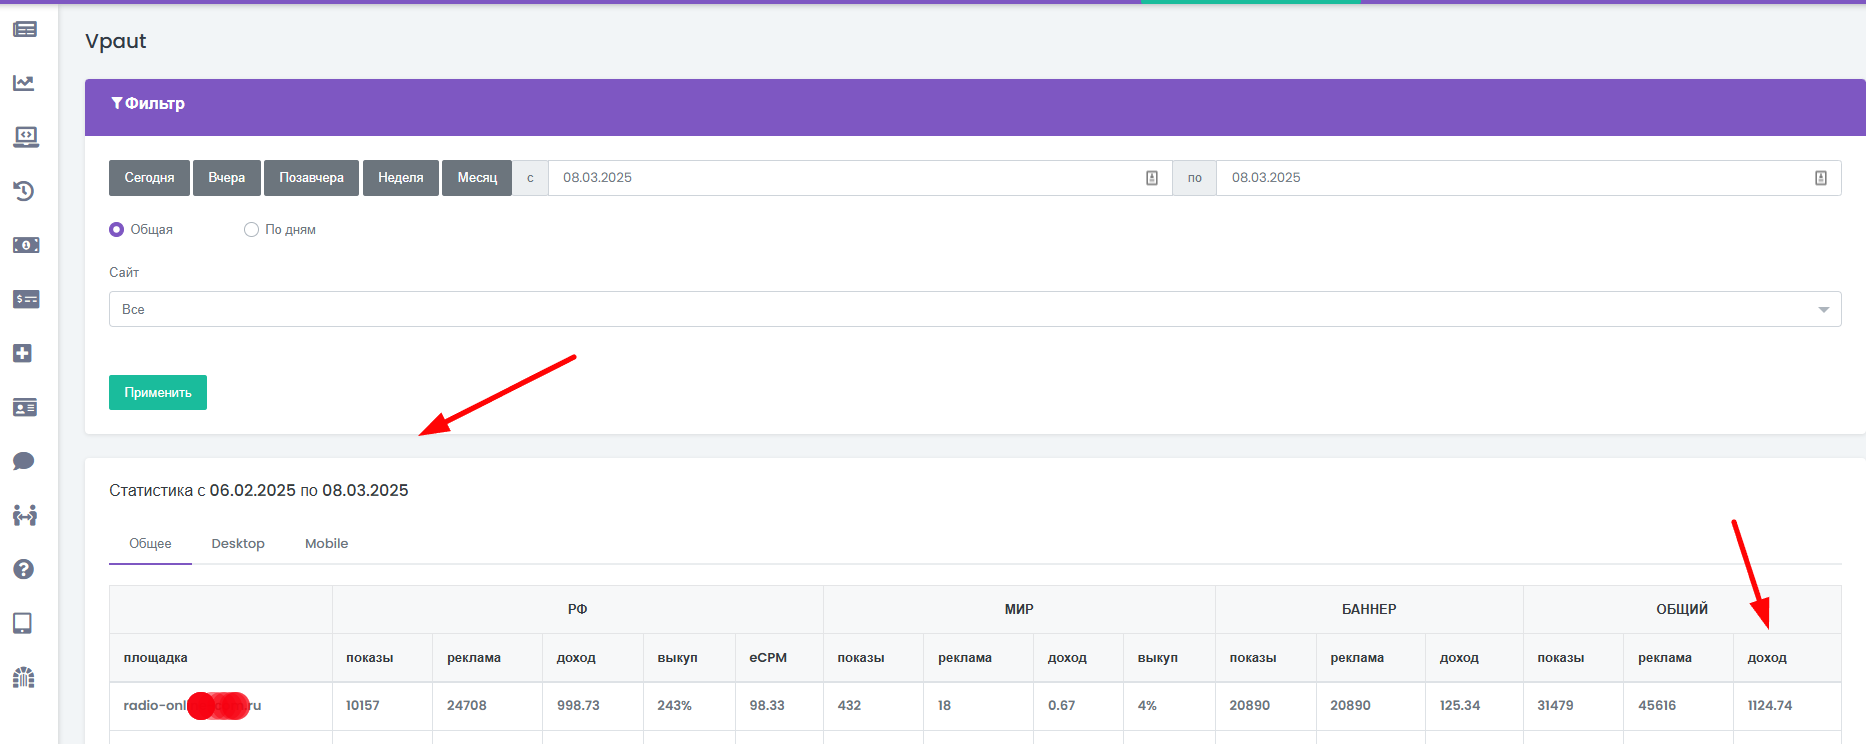The image size is (1866, 744).
Task: Open the line chart statistics sidebar icon
Action: coord(25,83)
